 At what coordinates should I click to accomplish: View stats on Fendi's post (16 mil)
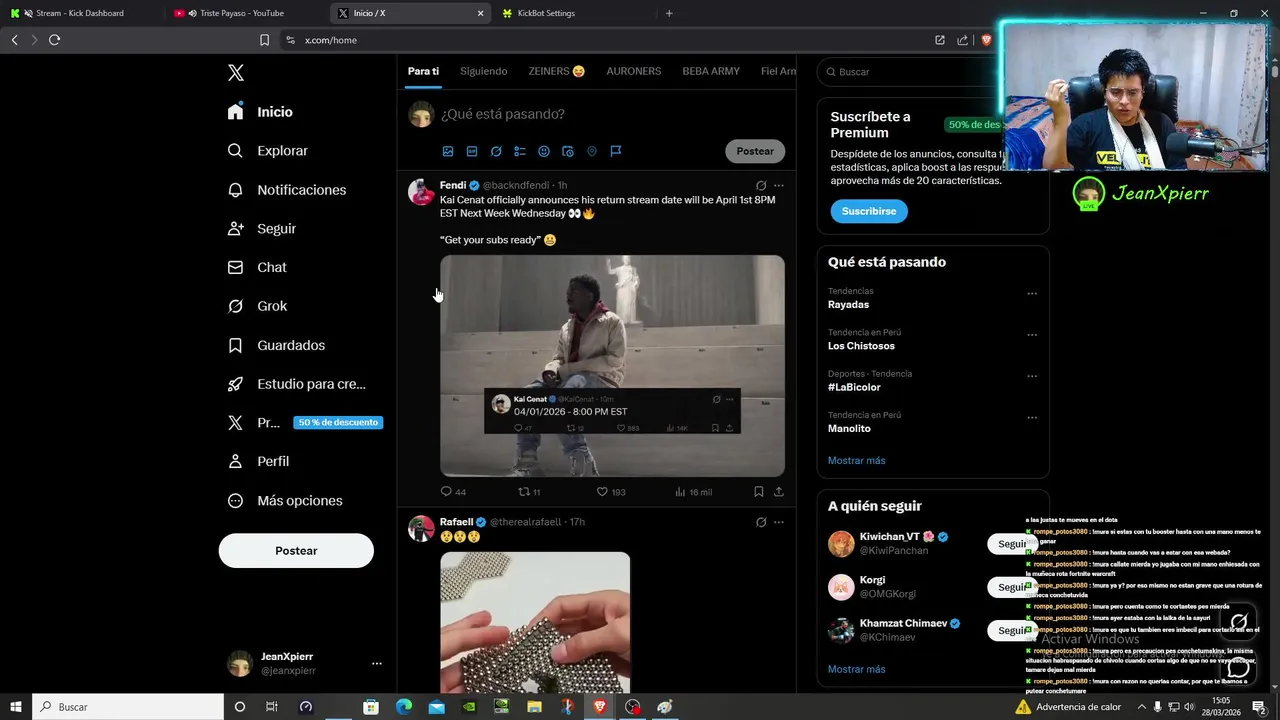(x=693, y=492)
